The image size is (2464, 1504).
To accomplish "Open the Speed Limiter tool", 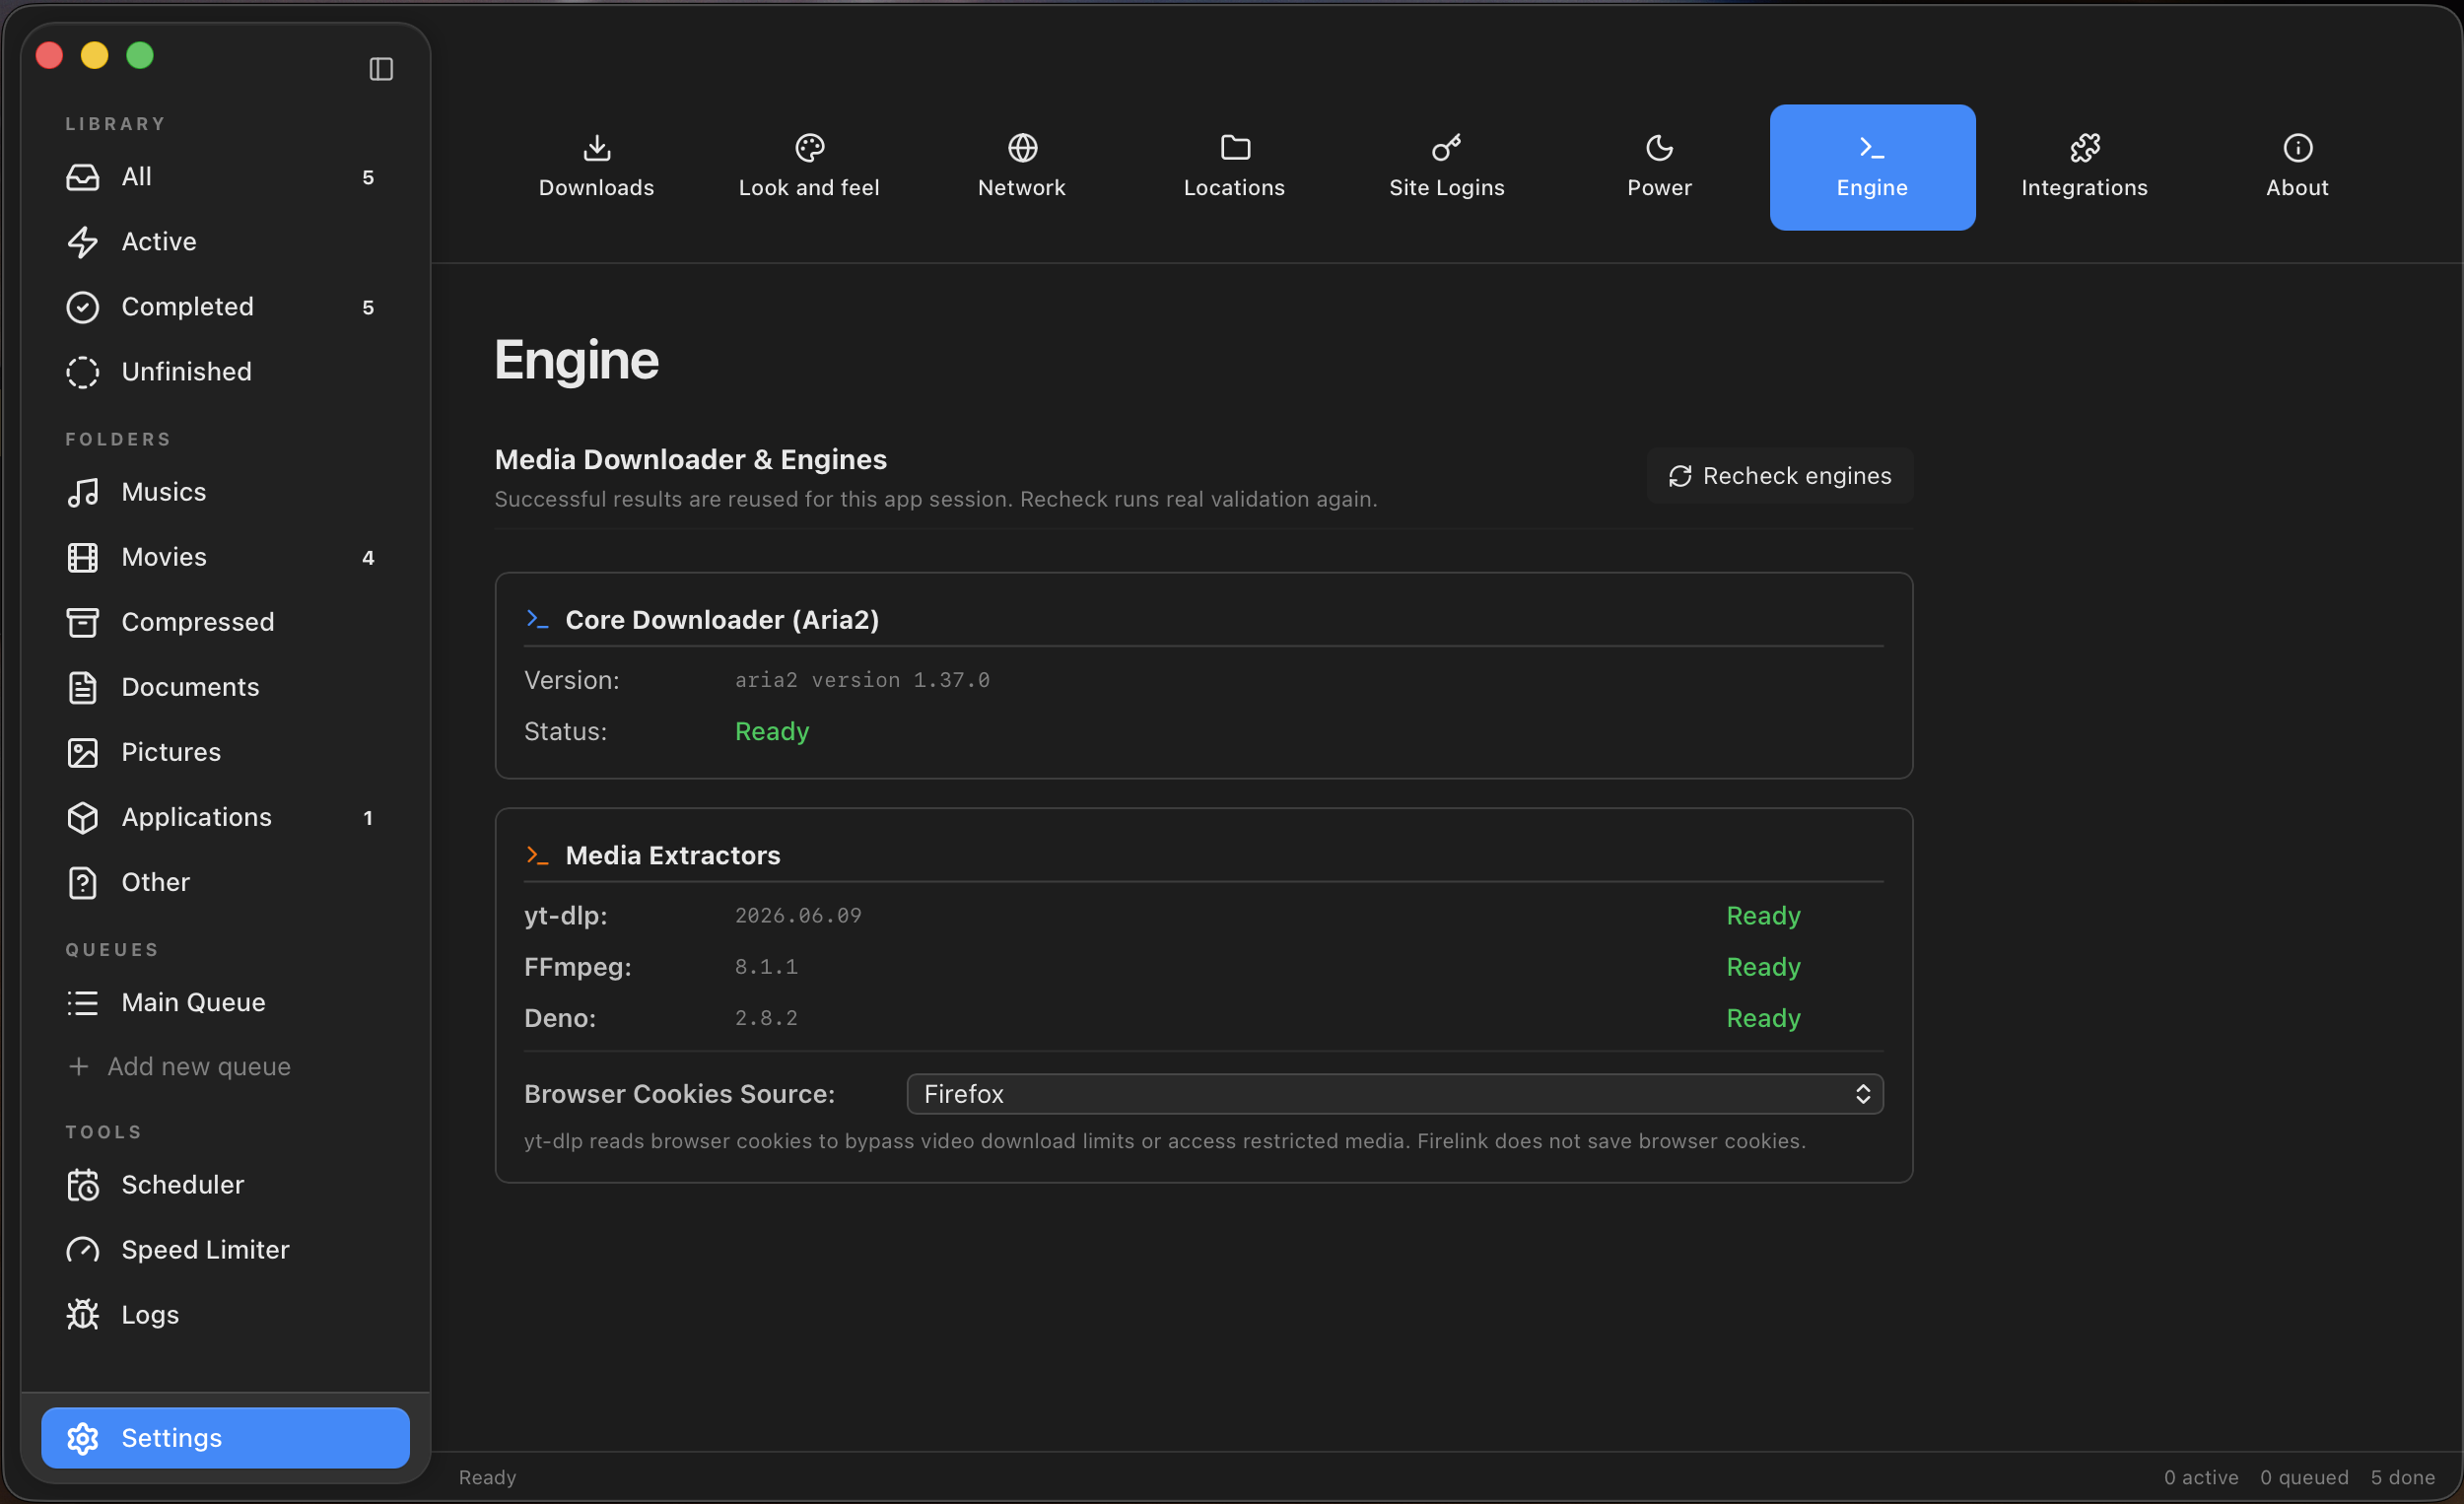I will tap(225, 1250).
